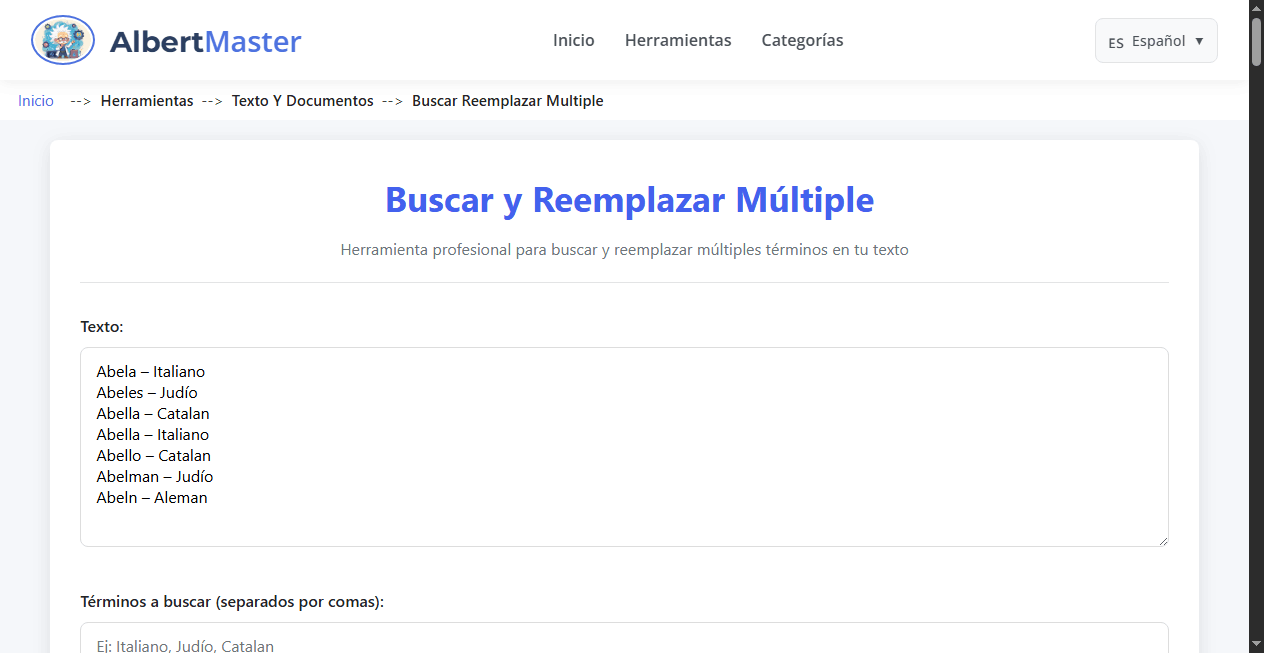Click inside the Texto text area
The height and width of the screenshot is (653, 1264).
(x=624, y=447)
